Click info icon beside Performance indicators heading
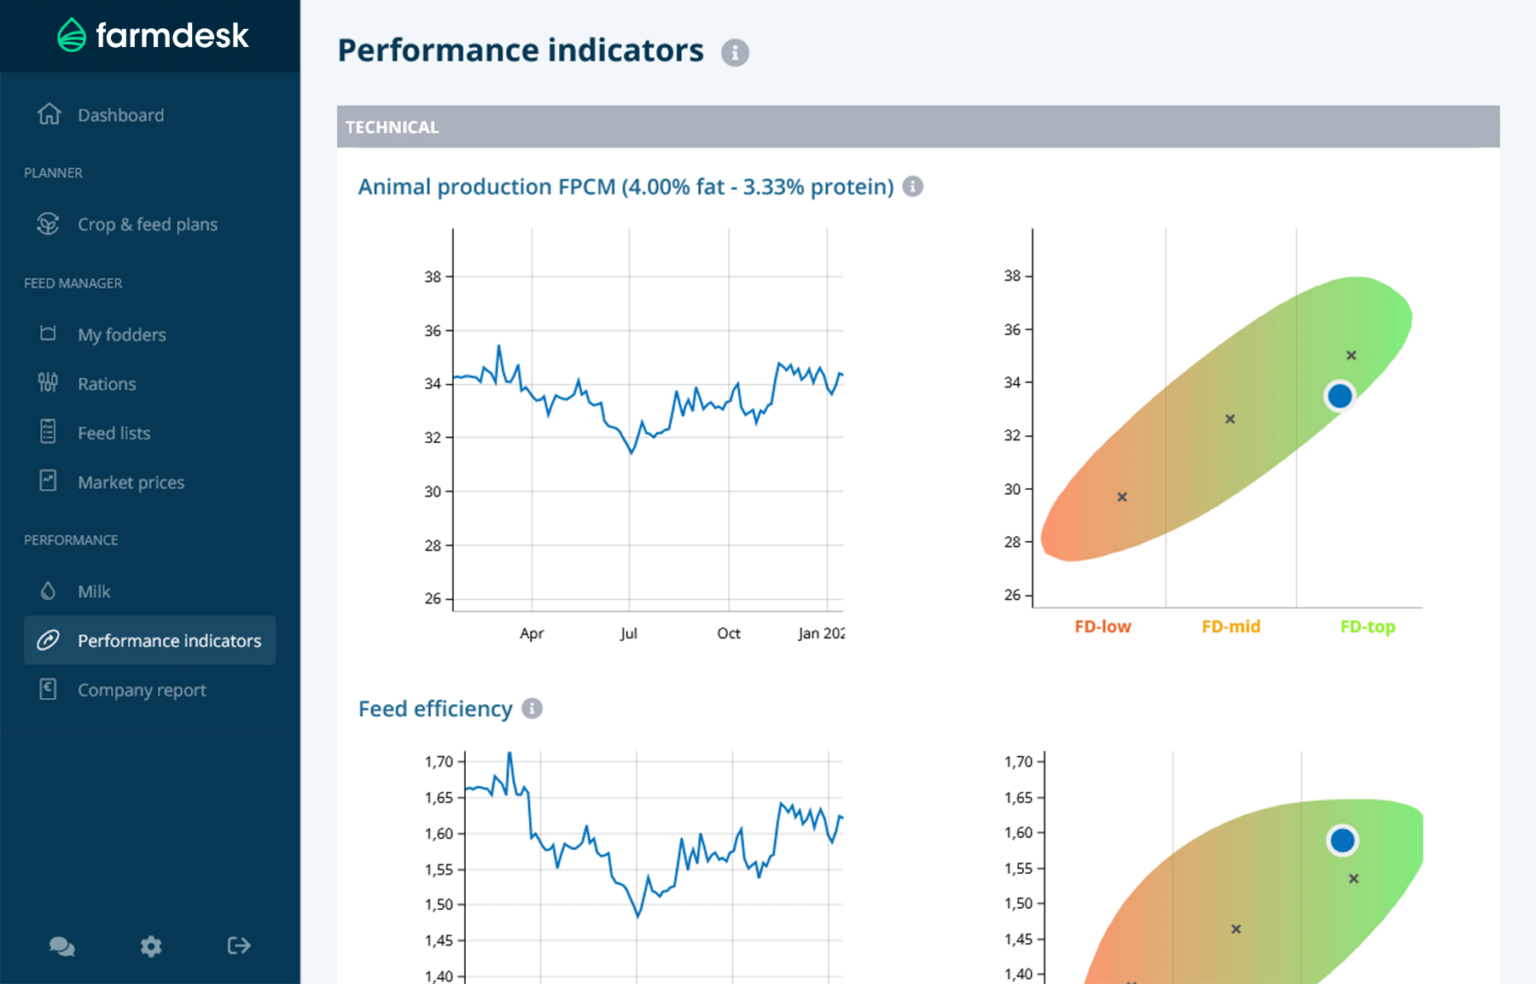 (x=735, y=53)
